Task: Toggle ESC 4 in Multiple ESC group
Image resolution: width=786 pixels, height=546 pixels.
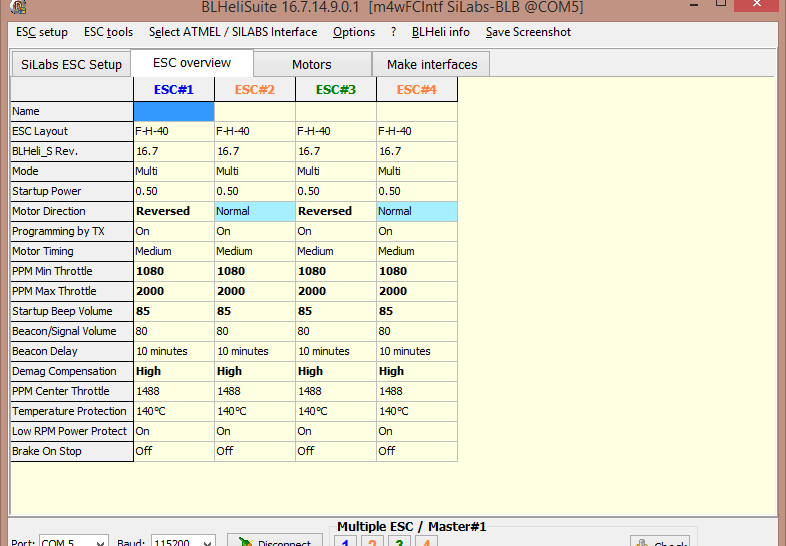Action: [x=426, y=541]
